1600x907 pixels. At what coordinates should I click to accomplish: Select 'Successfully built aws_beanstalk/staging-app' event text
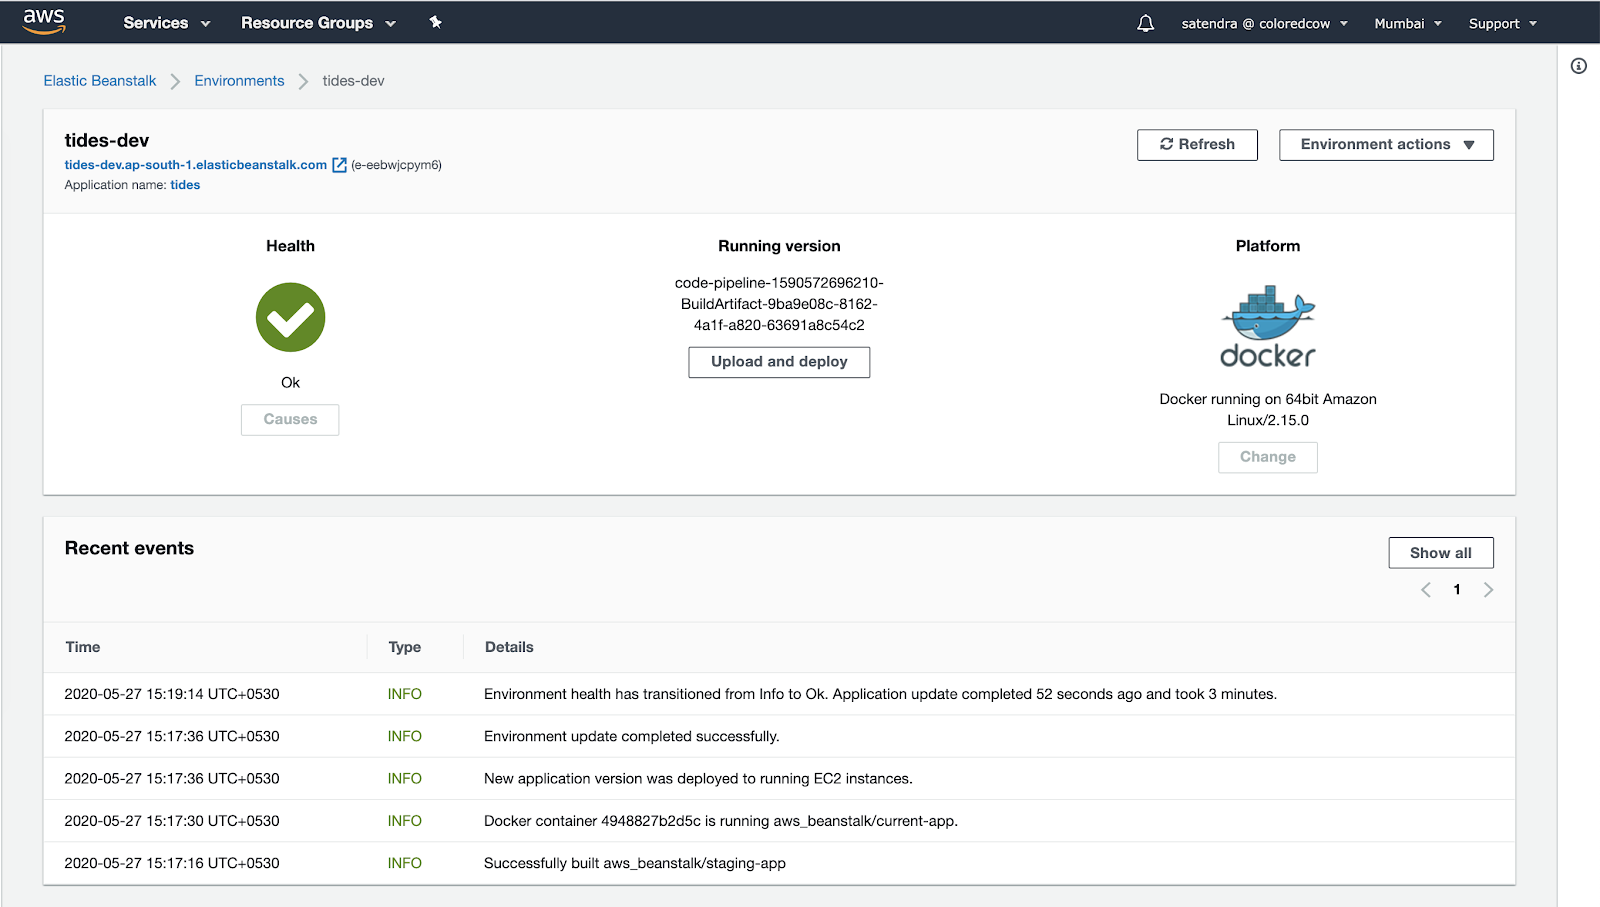click(x=635, y=863)
